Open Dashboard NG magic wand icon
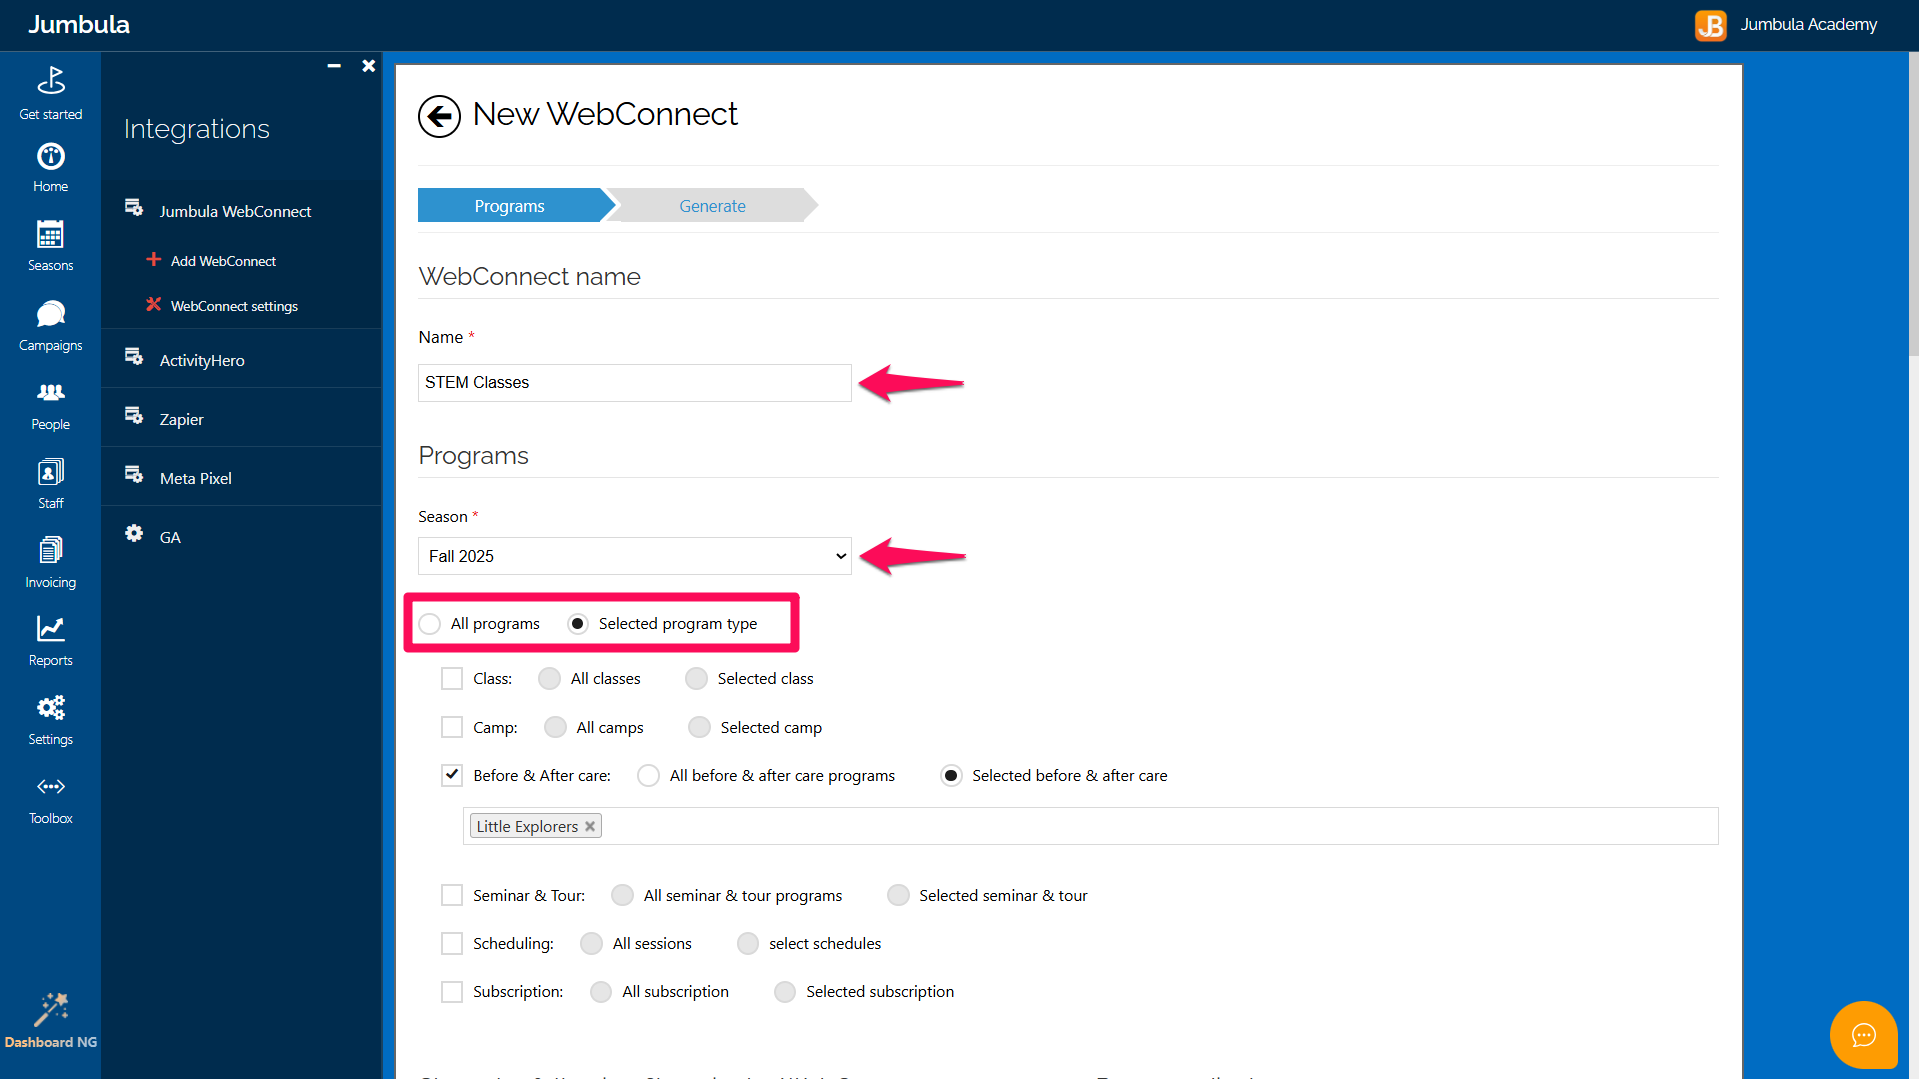The image size is (1919, 1079). click(51, 1009)
